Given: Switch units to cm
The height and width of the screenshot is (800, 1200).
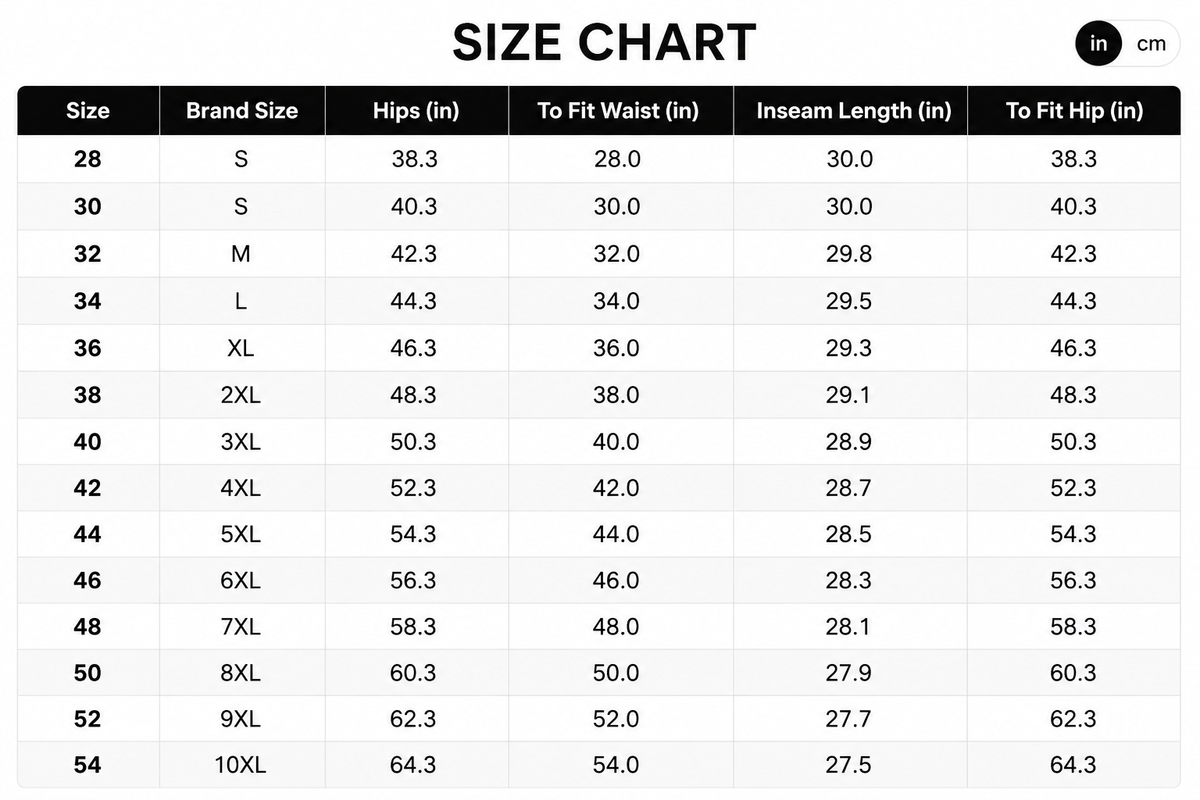Looking at the screenshot, I should [1151, 44].
